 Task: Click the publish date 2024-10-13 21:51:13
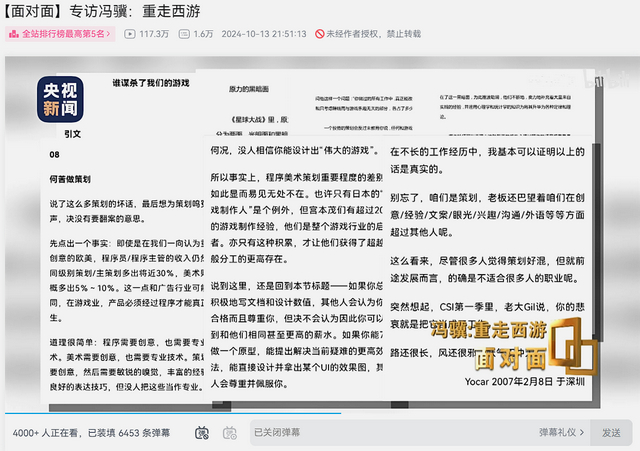pyautogui.click(x=264, y=34)
